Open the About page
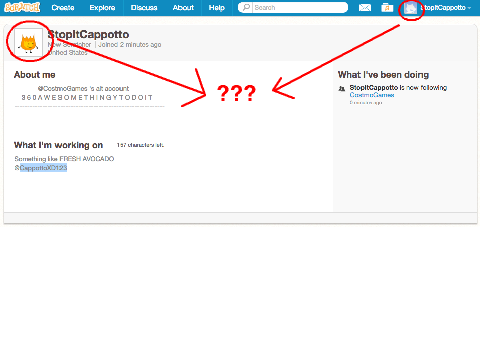This screenshot has width=480, height=360. coord(183,8)
